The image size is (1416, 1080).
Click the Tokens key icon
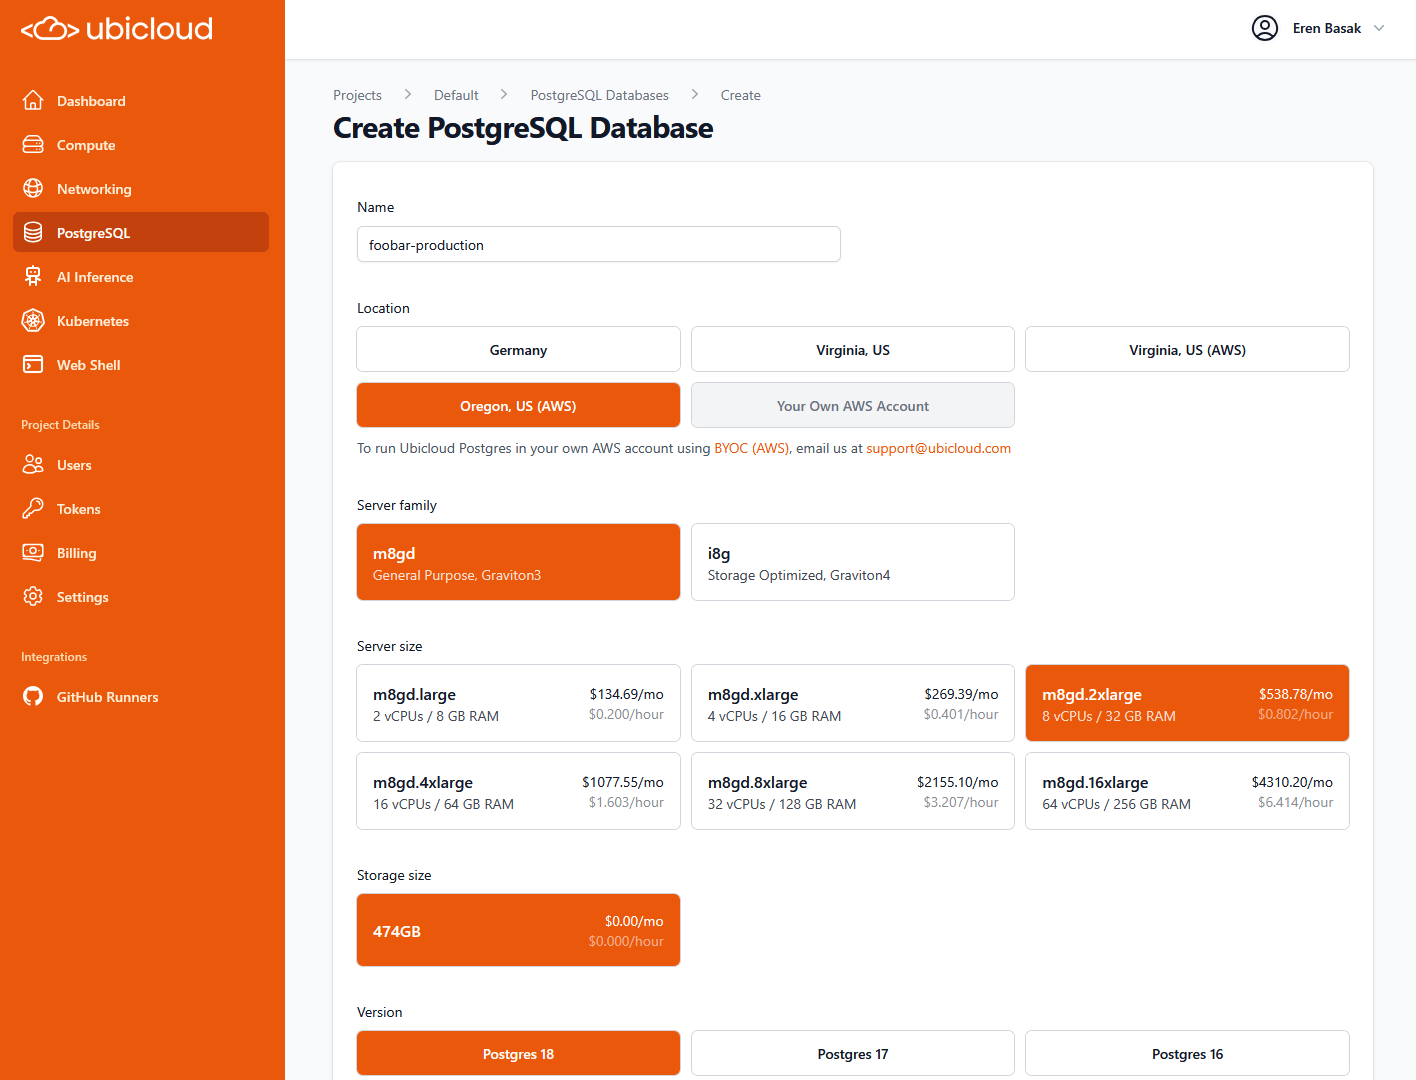pos(33,509)
